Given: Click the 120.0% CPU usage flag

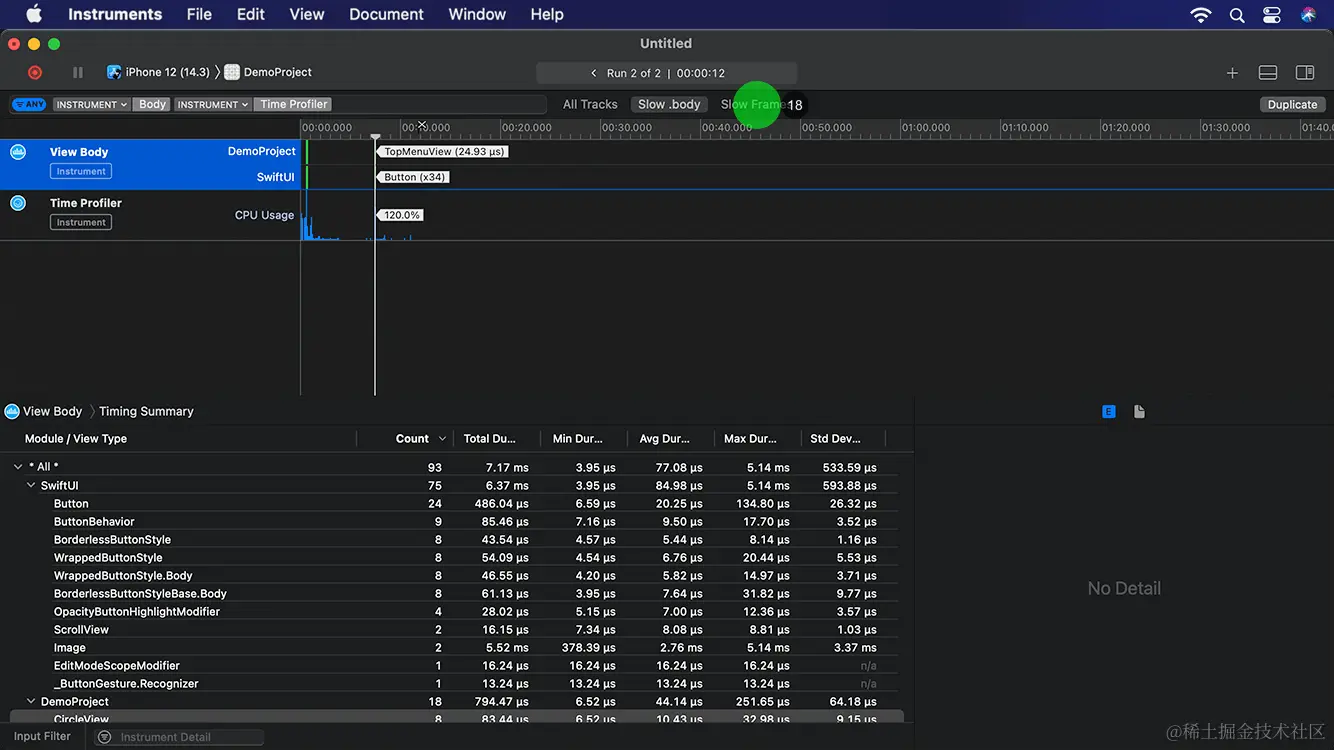Looking at the screenshot, I should click(x=400, y=215).
